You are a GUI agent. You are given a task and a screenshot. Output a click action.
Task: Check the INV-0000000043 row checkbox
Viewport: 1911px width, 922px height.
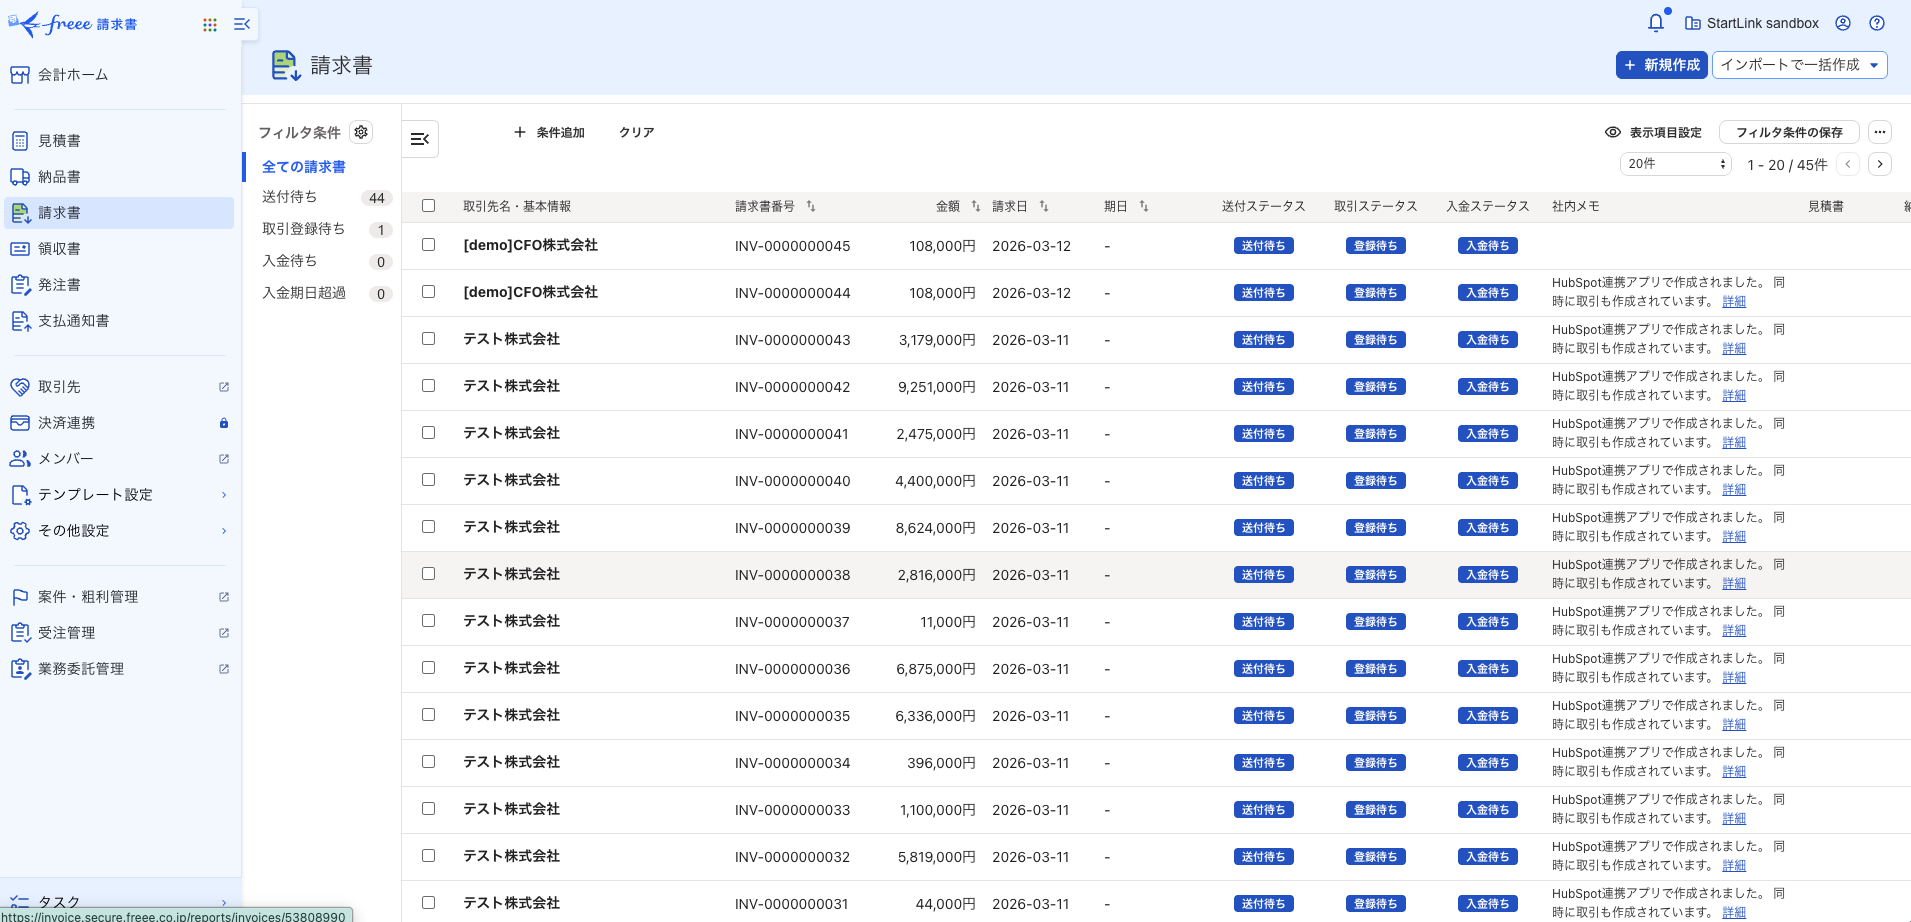coord(429,339)
